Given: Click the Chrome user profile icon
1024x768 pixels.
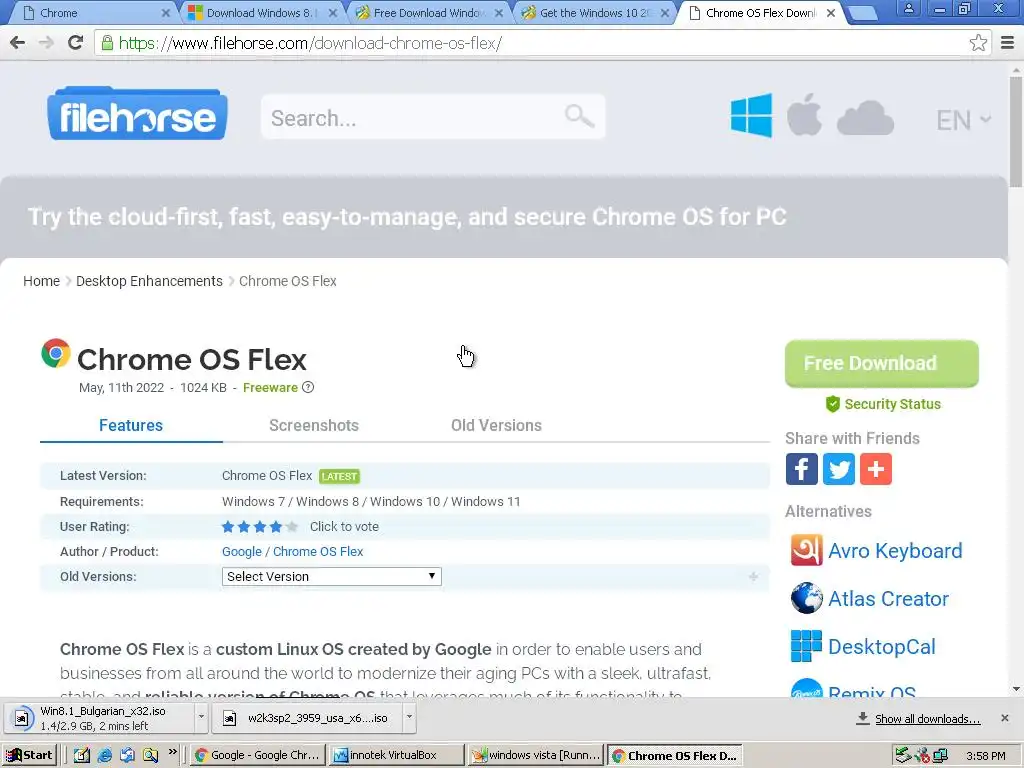Looking at the screenshot, I should [x=908, y=9].
